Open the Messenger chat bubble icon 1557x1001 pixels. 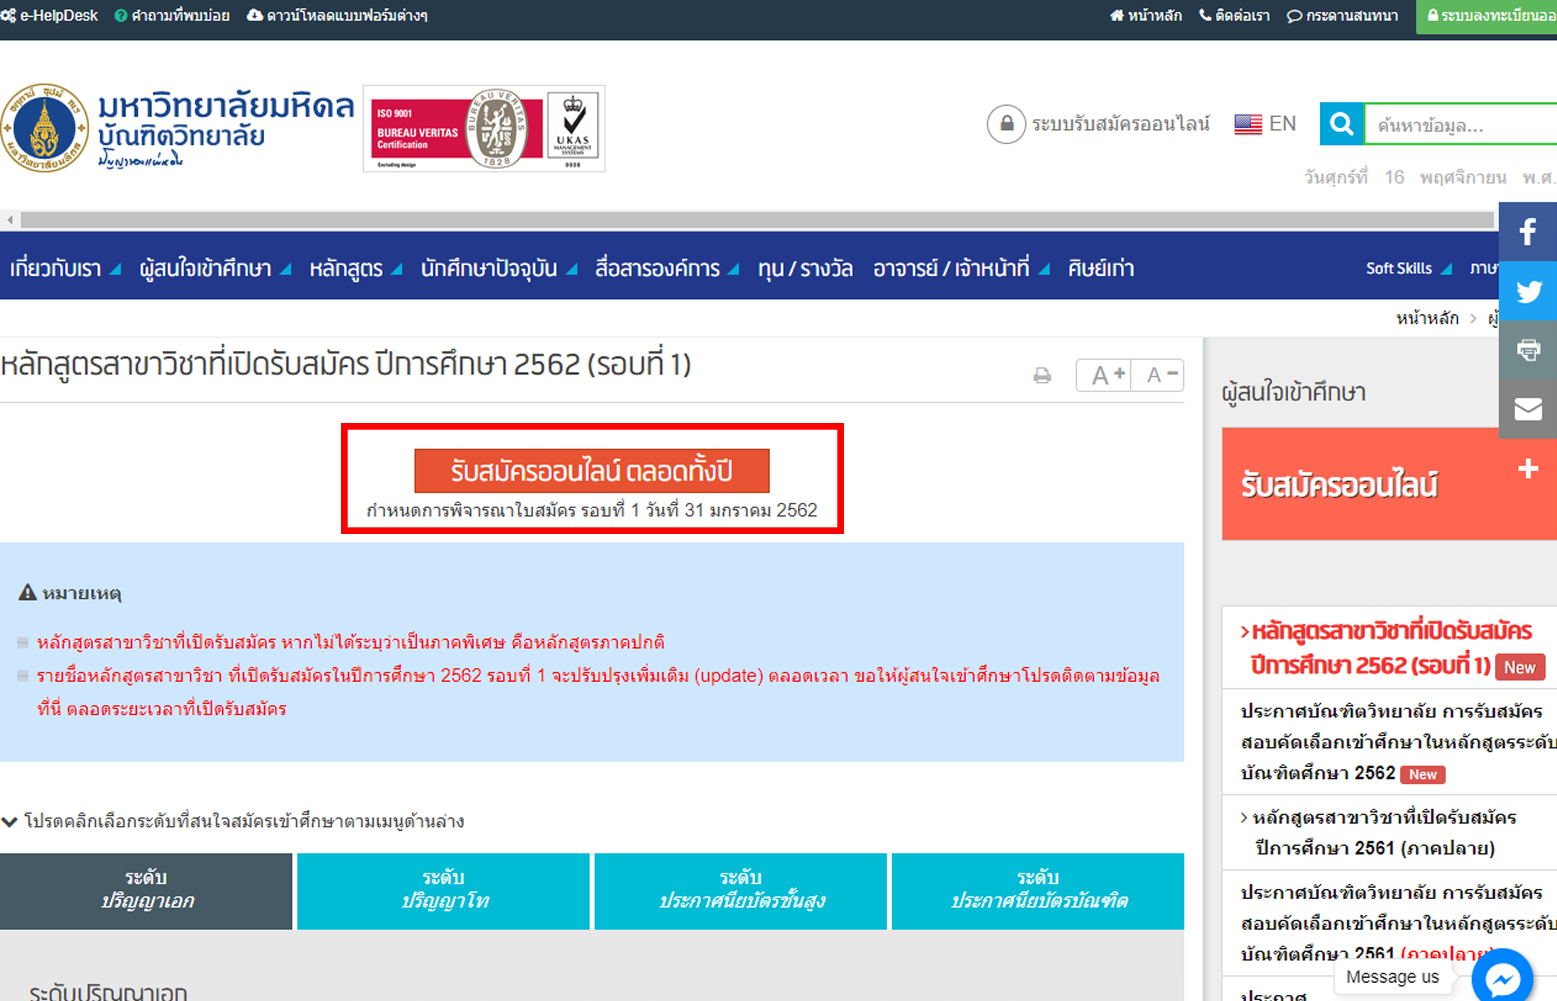[x=1501, y=977]
